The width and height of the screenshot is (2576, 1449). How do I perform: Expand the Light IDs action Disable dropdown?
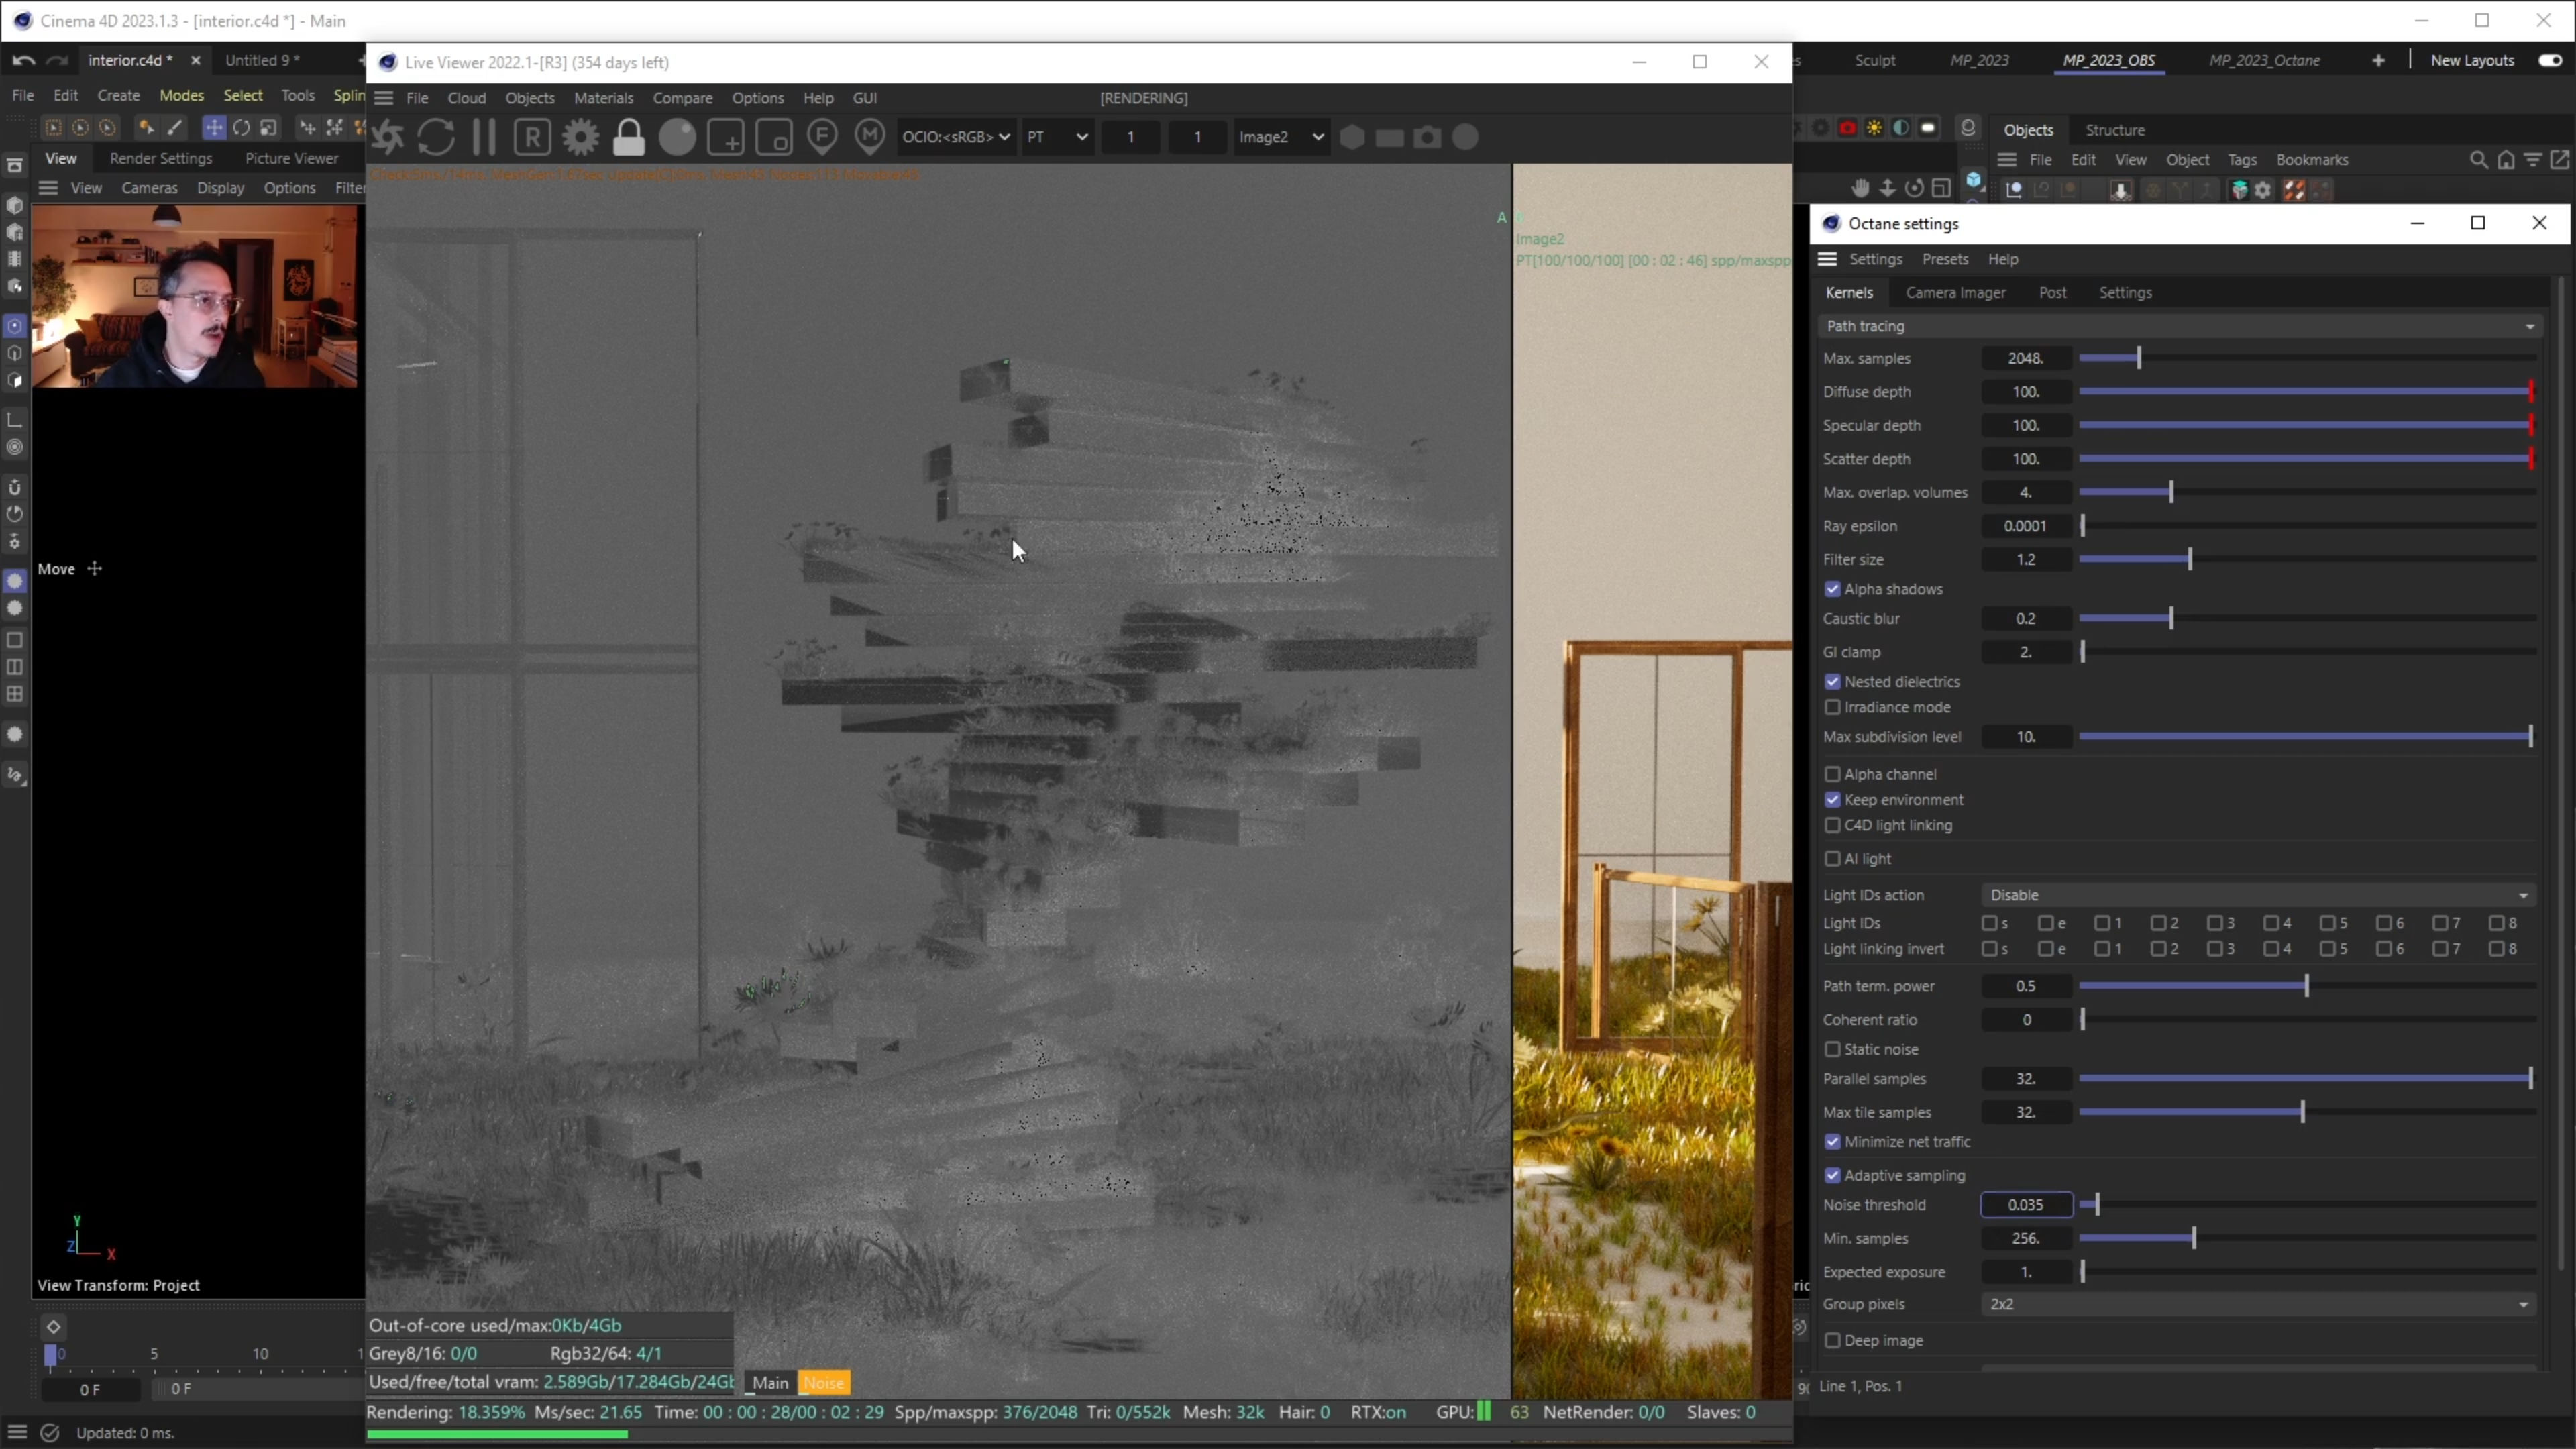[x=2258, y=895]
